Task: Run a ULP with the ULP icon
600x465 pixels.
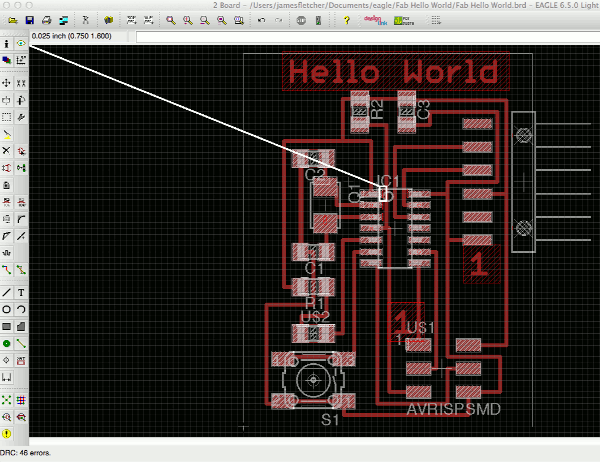Action: [x=148, y=20]
